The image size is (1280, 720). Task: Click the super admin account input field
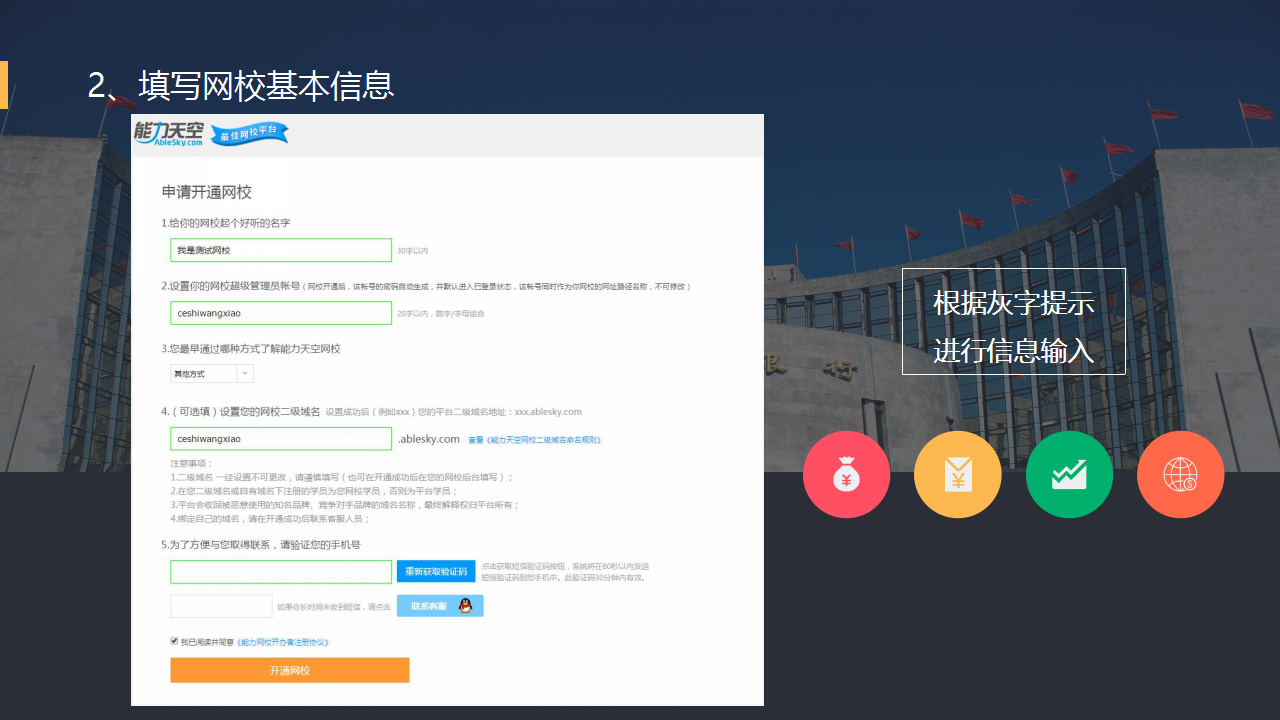point(280,313)
